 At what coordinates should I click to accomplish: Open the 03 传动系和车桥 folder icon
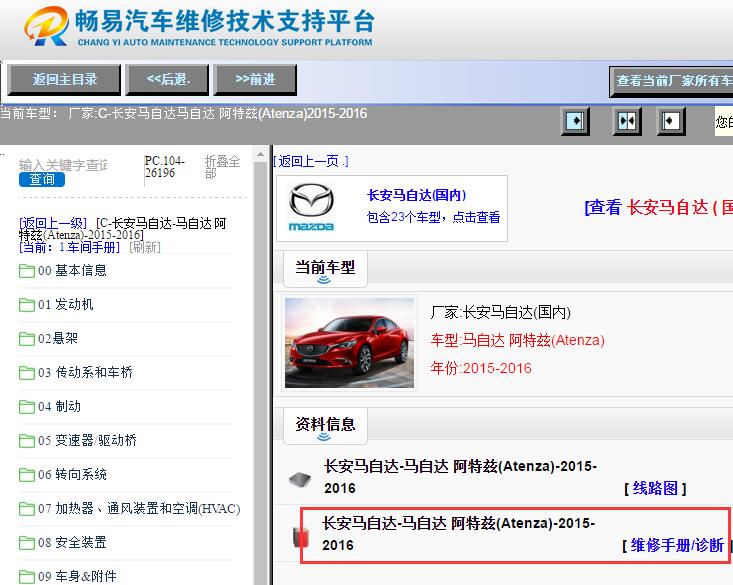click(x=27, y=373)
